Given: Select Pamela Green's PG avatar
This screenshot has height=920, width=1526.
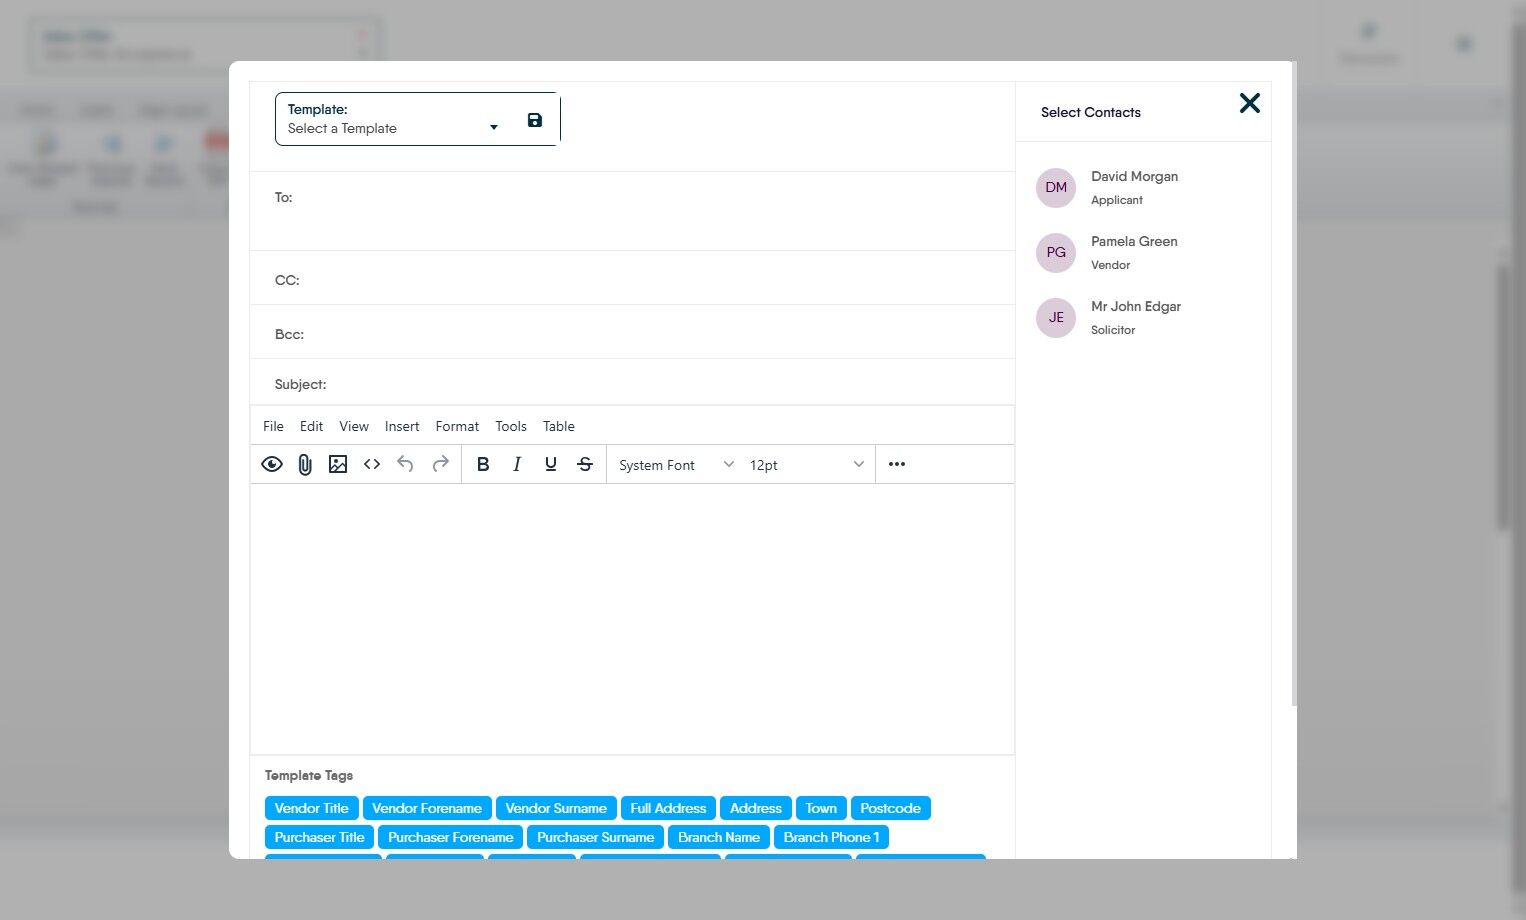Looking at the screenshot, I should (1056, 253).
